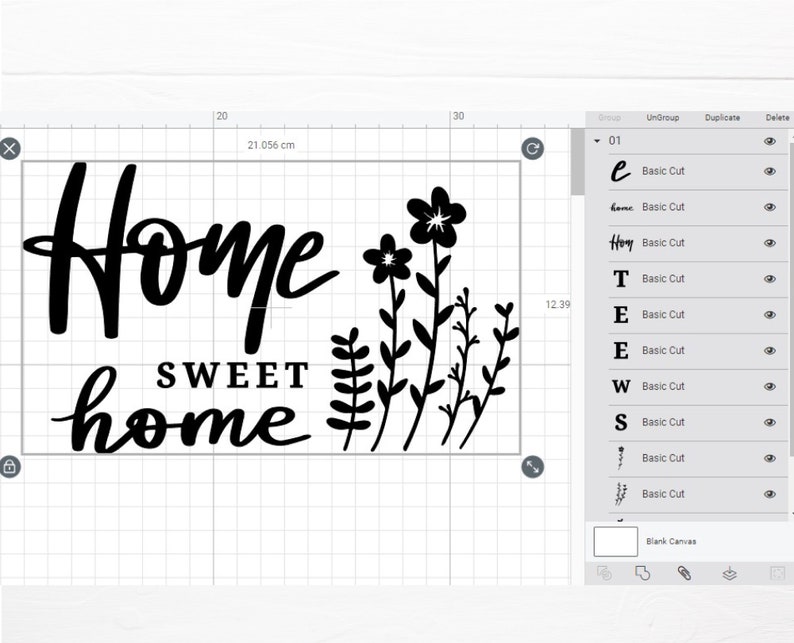Select the branch sprig layer thumbnail
This screenshot has width=794, height=643.
621,494
